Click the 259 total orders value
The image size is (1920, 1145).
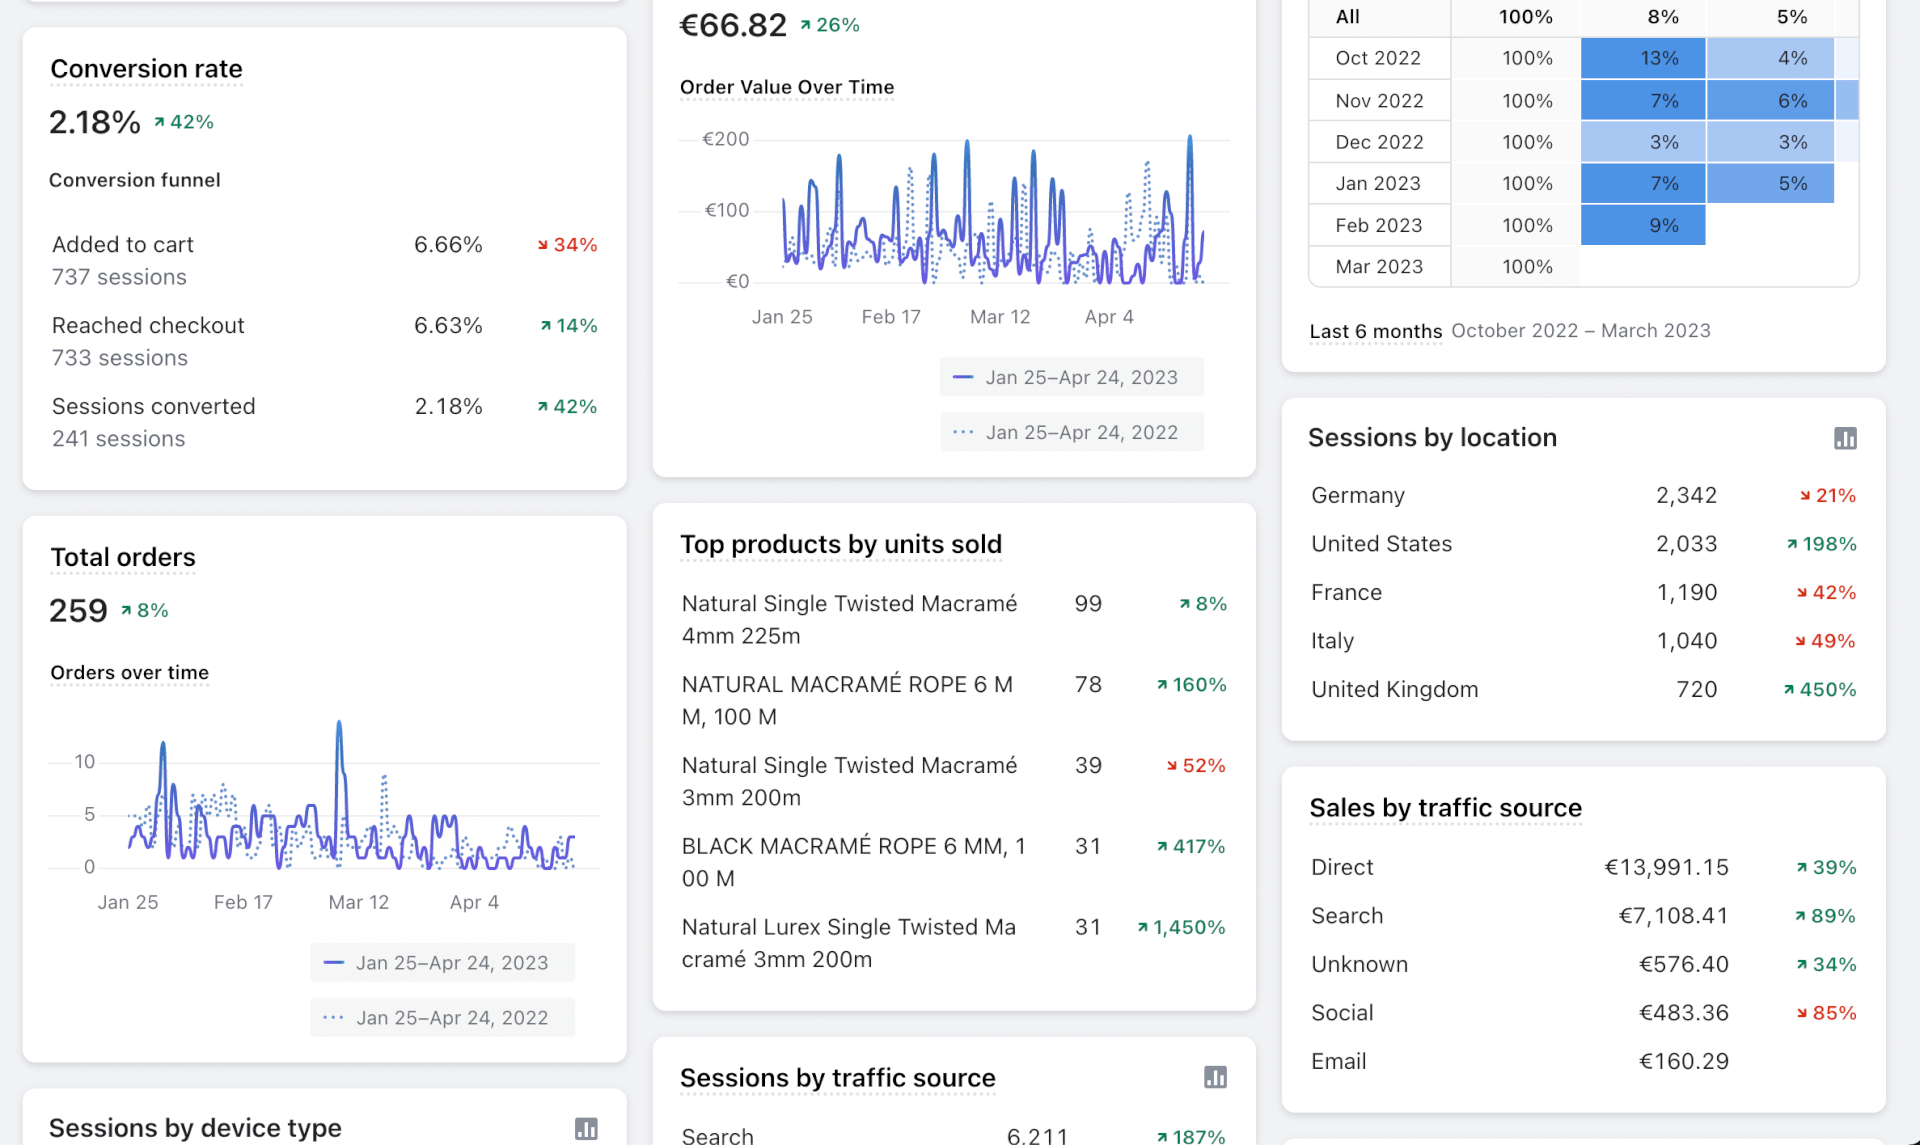click(78, 610)
